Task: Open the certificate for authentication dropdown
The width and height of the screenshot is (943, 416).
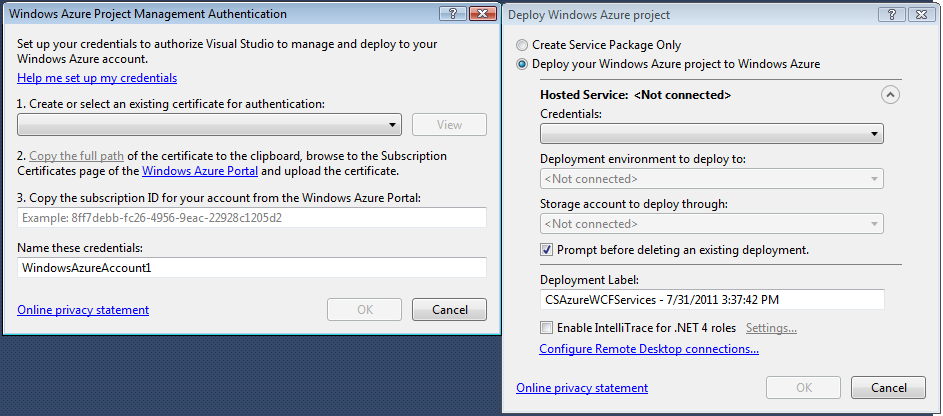Action: click(x=209, y=124)
